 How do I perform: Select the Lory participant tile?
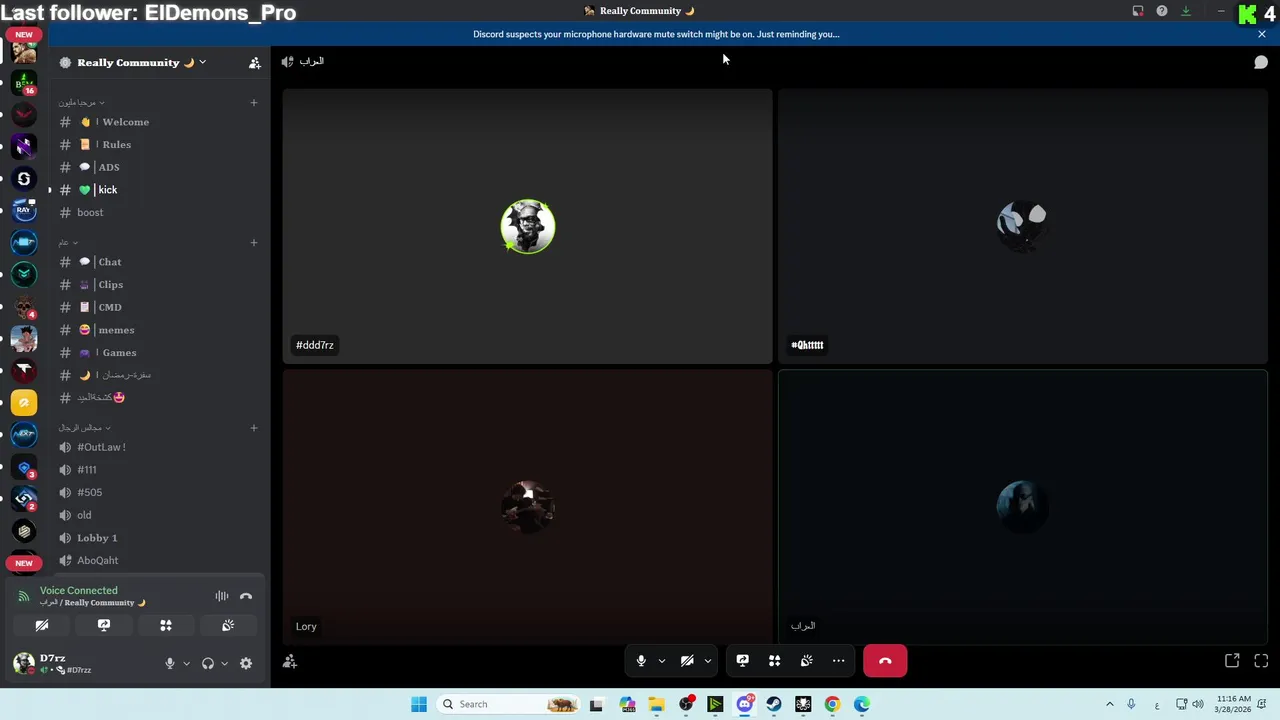(x=527, y=507)
